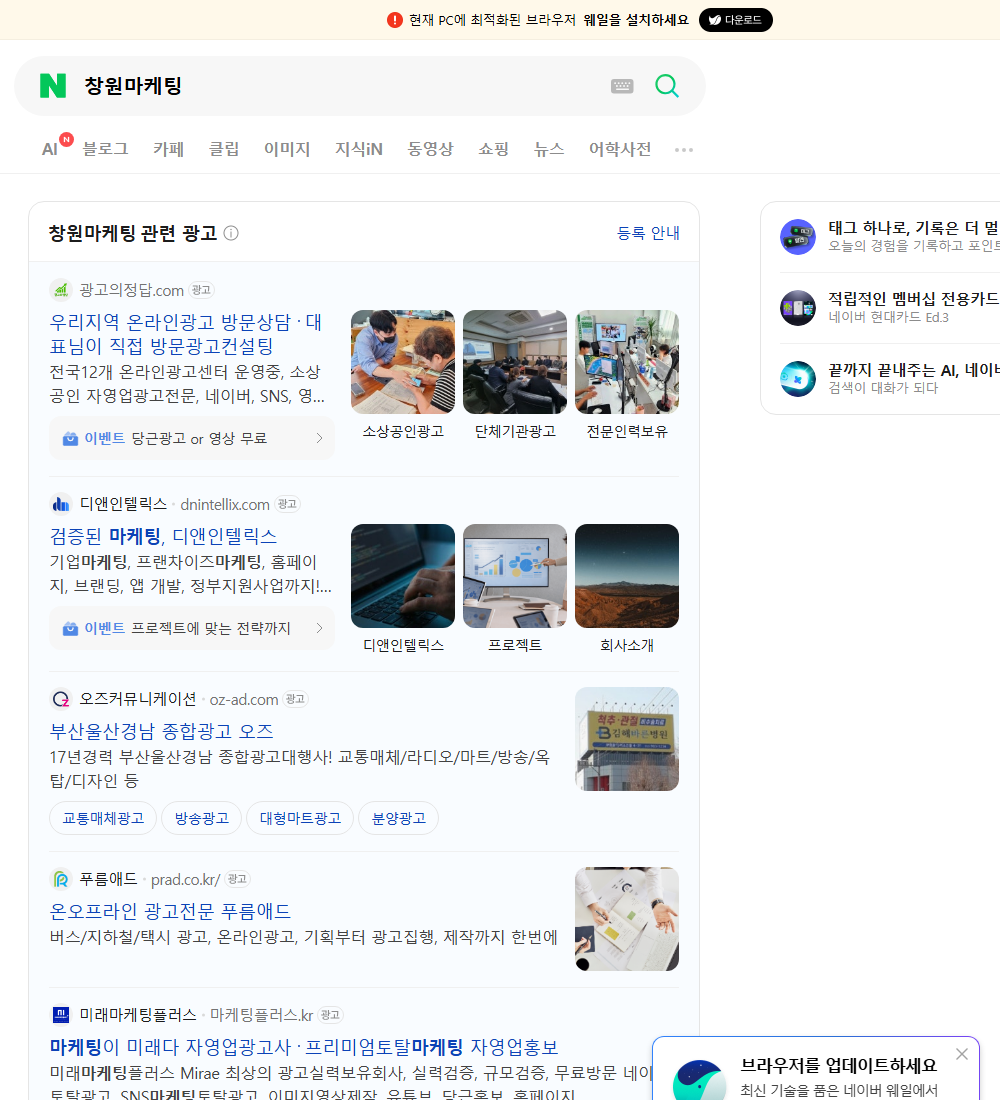Open the AI search tab

(x=50, y=149)
